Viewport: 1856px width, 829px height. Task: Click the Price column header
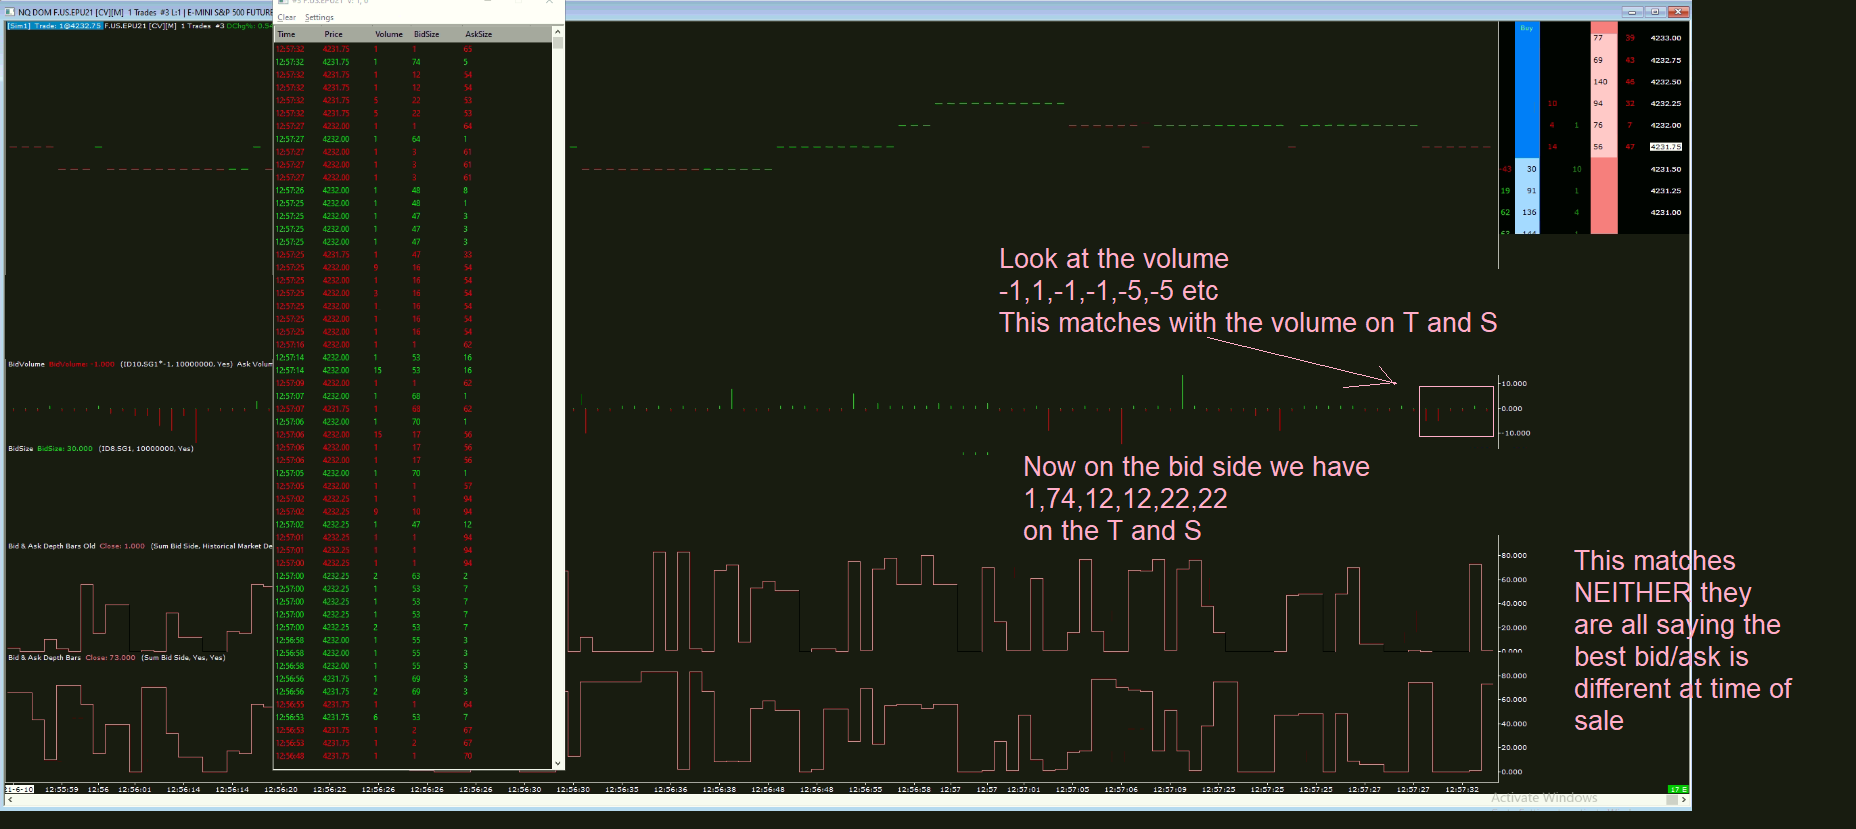(x=333, y=34)
